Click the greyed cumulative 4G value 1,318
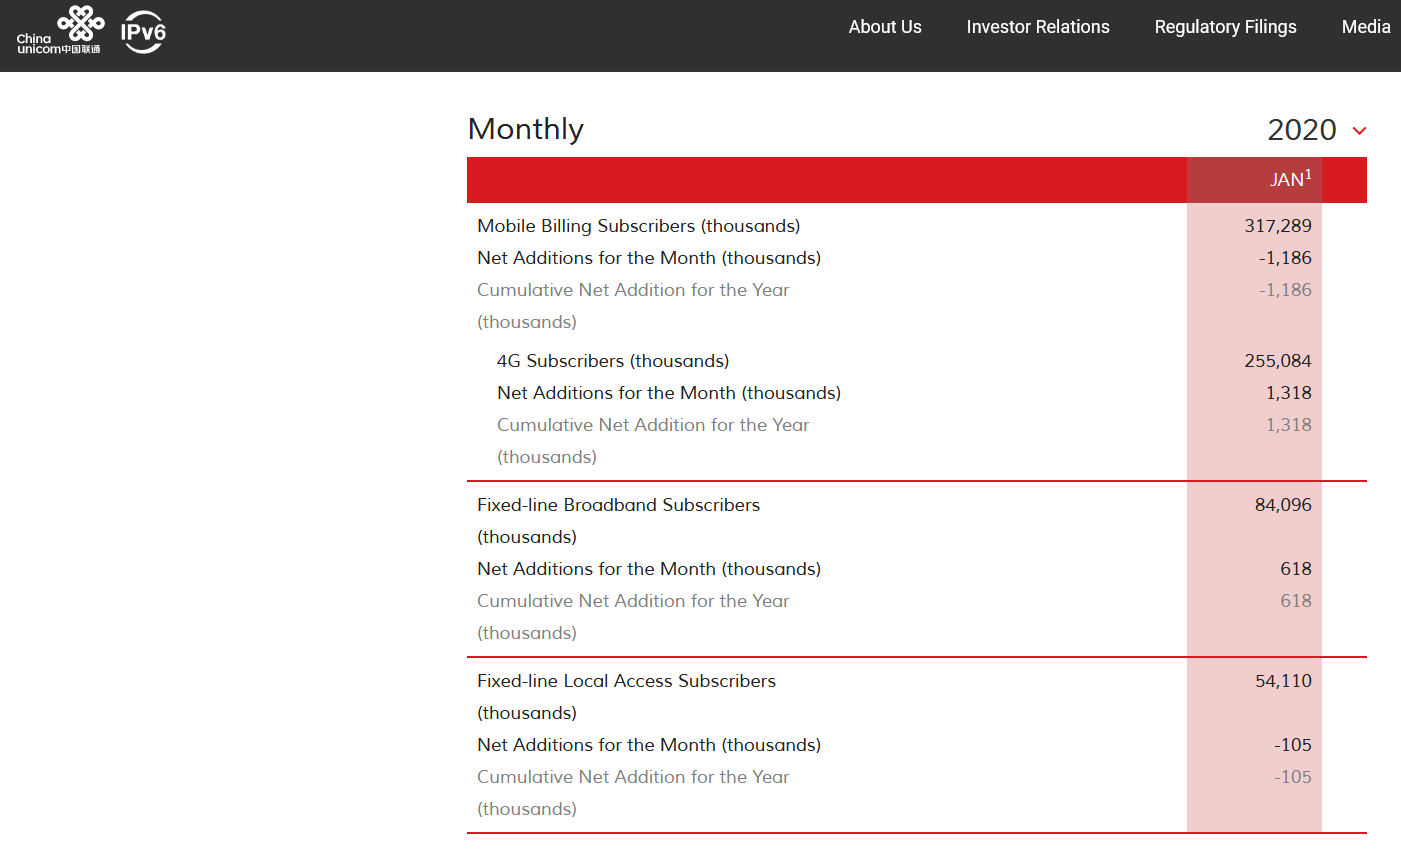The width and height of the screenshot is (1401, 851). 1289,425
